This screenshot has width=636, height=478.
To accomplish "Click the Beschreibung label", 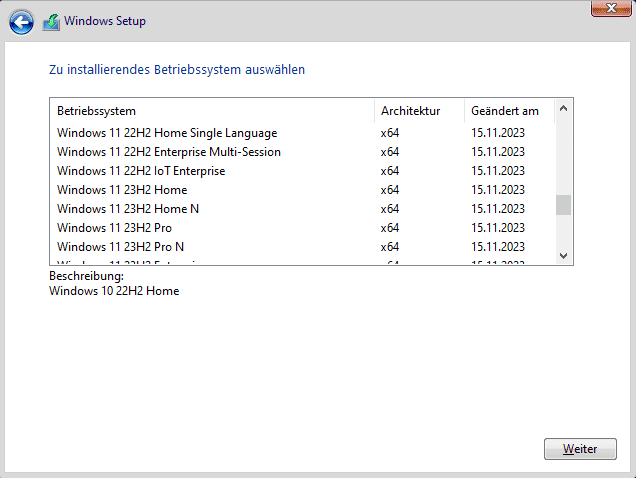I will [x=86, y=276].
